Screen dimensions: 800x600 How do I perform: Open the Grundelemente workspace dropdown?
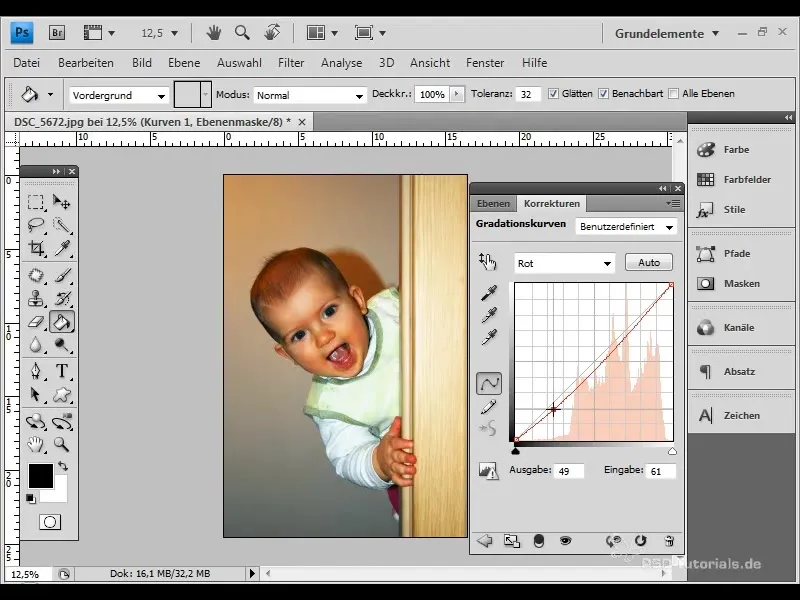667,34
